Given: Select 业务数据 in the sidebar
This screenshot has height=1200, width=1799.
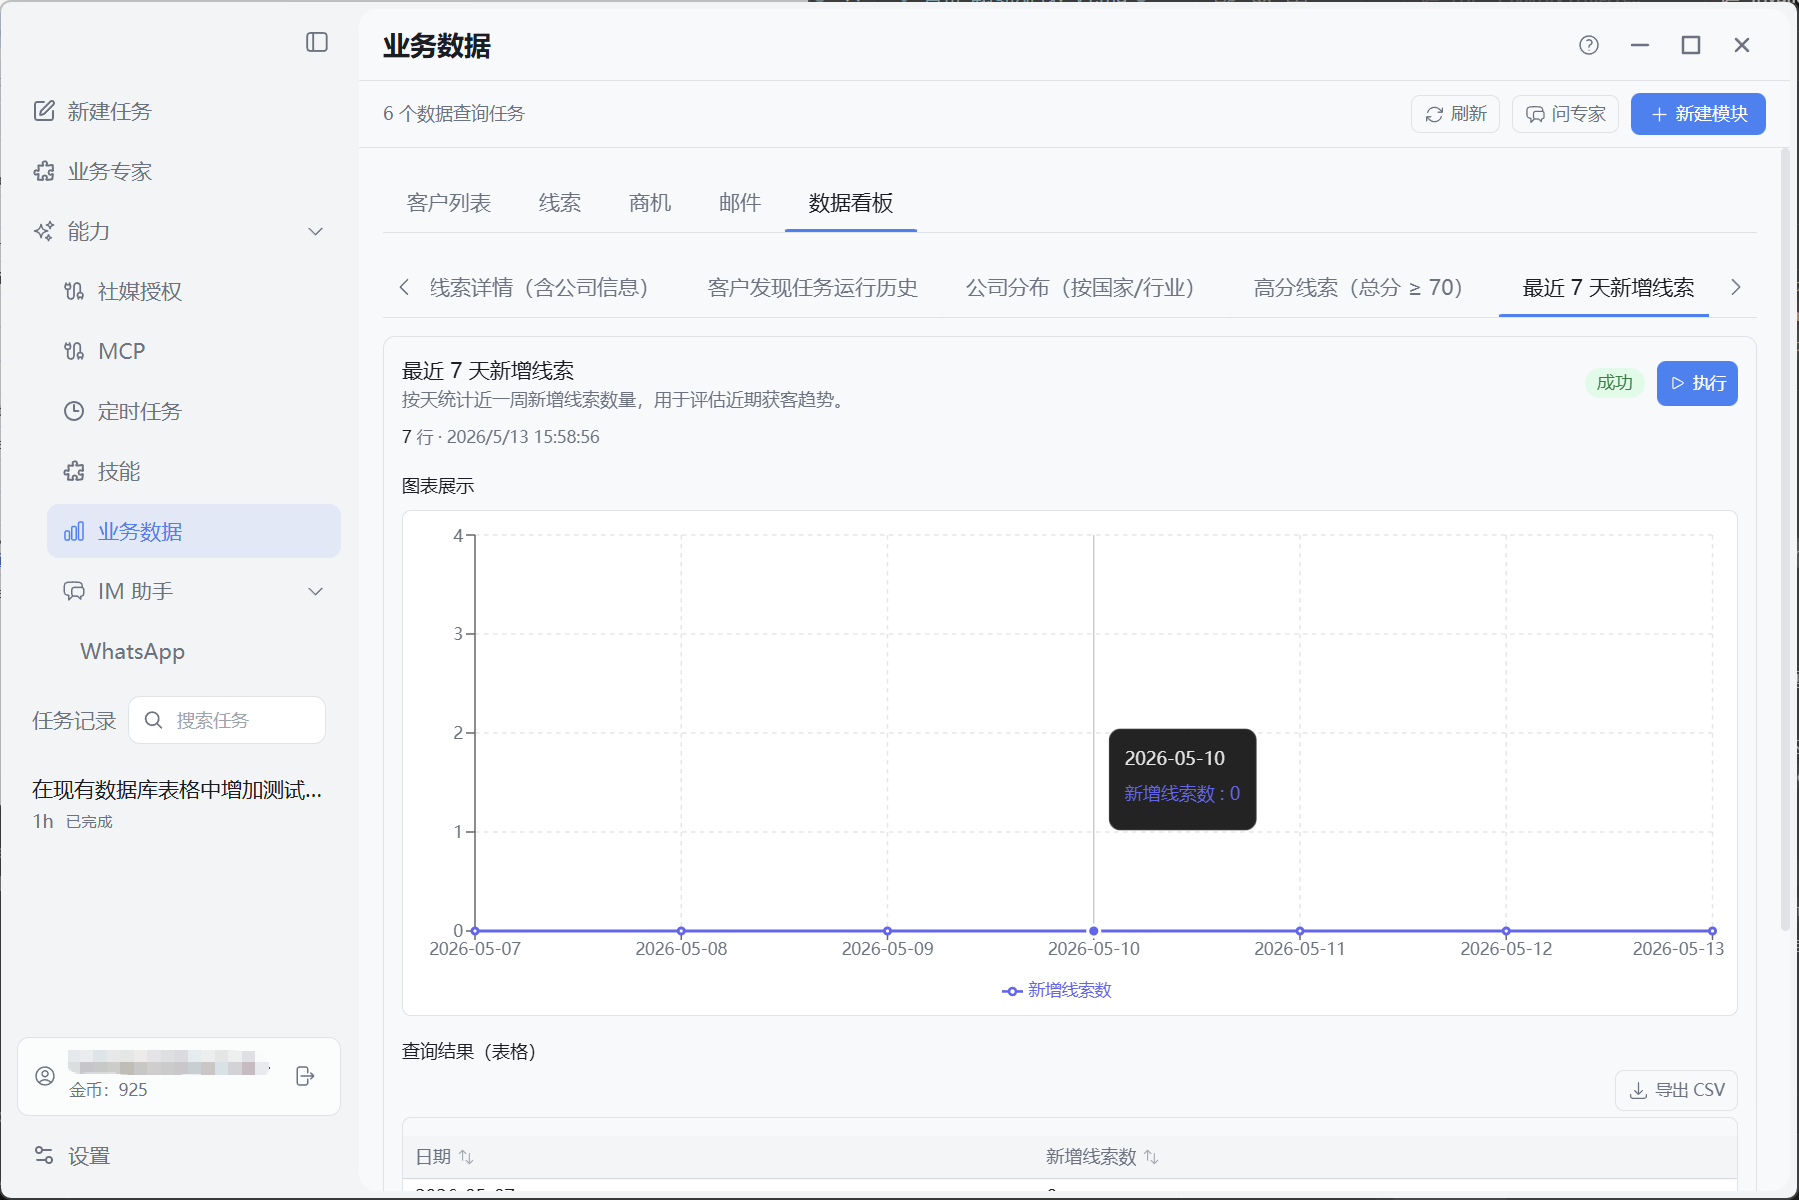Looking at the screenshot, I should pyautogui.click(x=194, y=531).
